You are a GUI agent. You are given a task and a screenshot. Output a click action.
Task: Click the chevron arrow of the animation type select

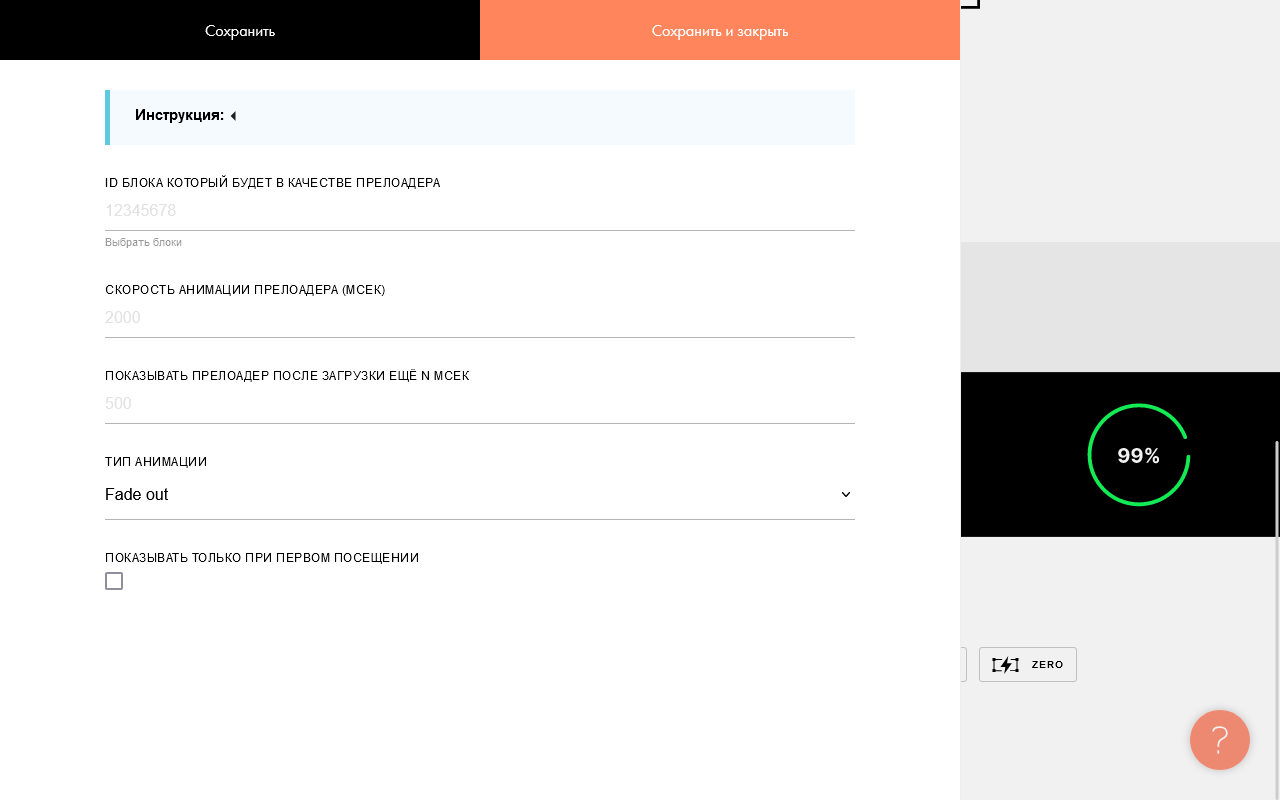coord(846,495)
